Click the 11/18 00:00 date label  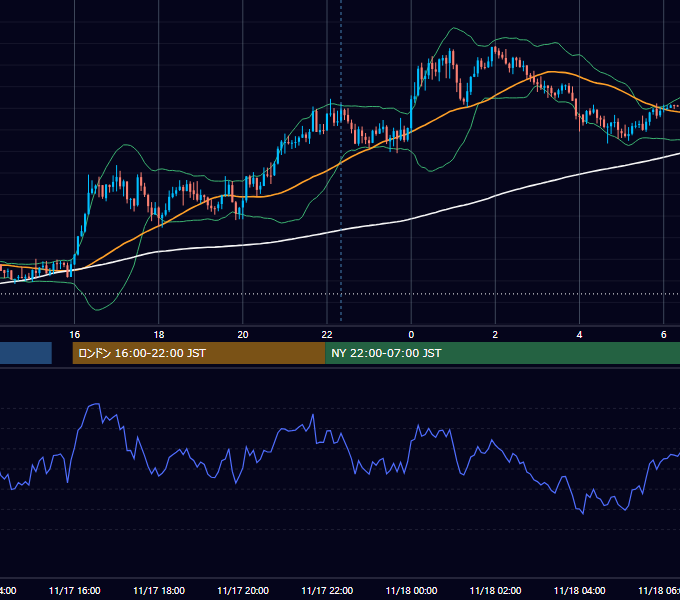[411, 590]
